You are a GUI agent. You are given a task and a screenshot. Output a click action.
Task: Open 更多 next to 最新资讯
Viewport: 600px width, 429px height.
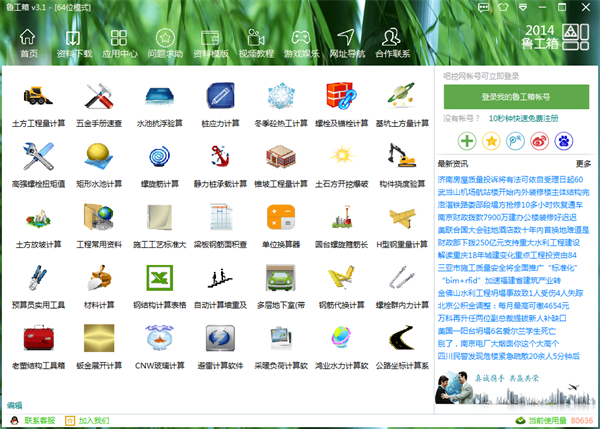click(583, 163)
